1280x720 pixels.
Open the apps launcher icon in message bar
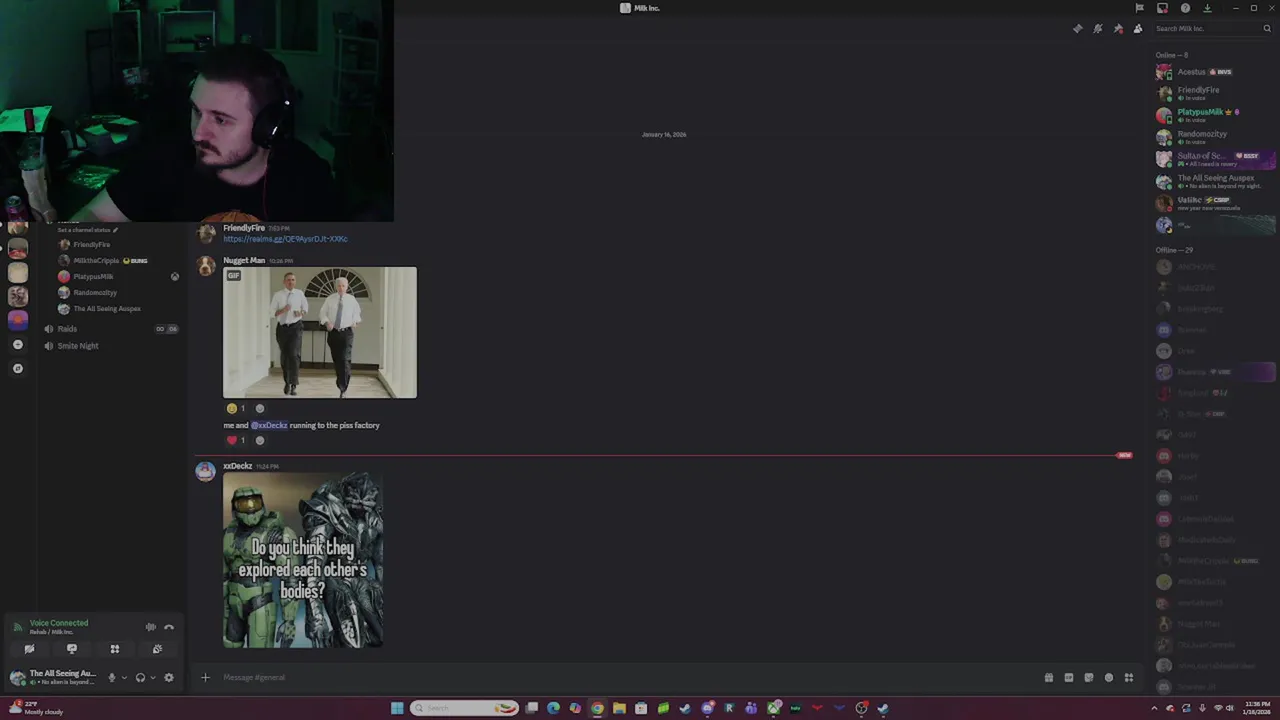point(1128,678)
